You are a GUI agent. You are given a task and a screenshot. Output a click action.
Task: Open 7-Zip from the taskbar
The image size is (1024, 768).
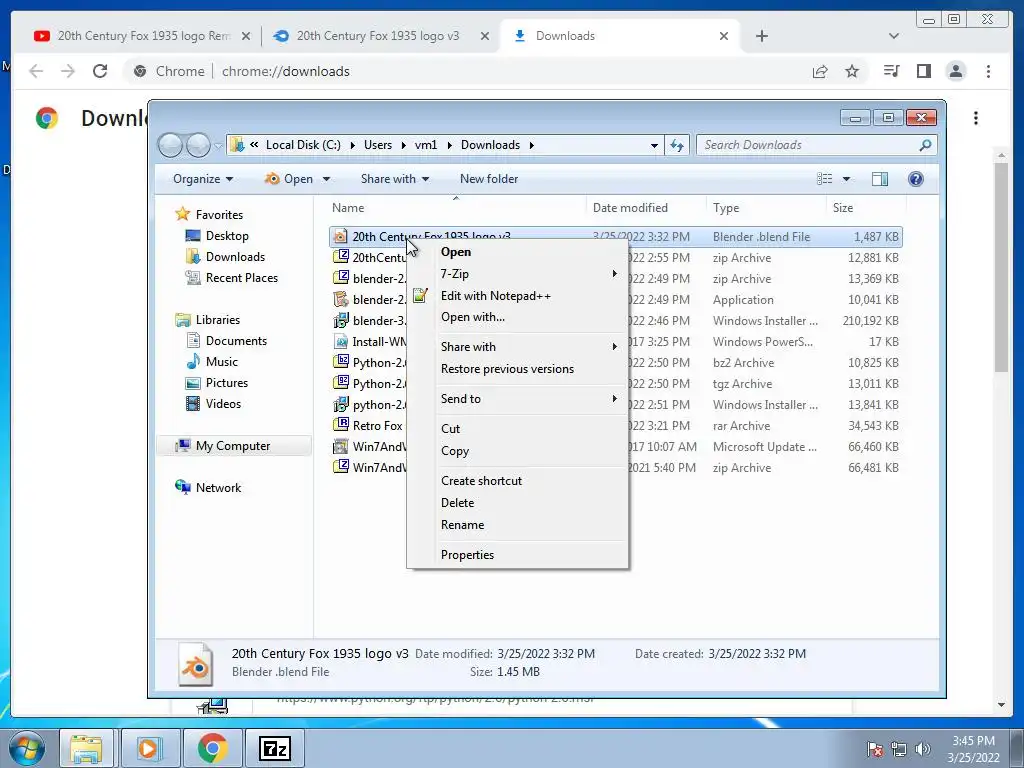274,748
